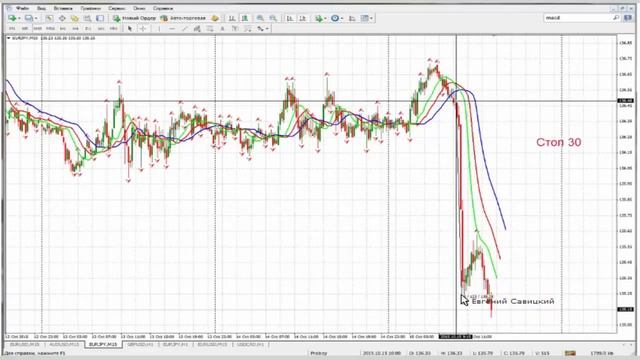Toggle the Data Window crosshair icon

pos(62,18)
